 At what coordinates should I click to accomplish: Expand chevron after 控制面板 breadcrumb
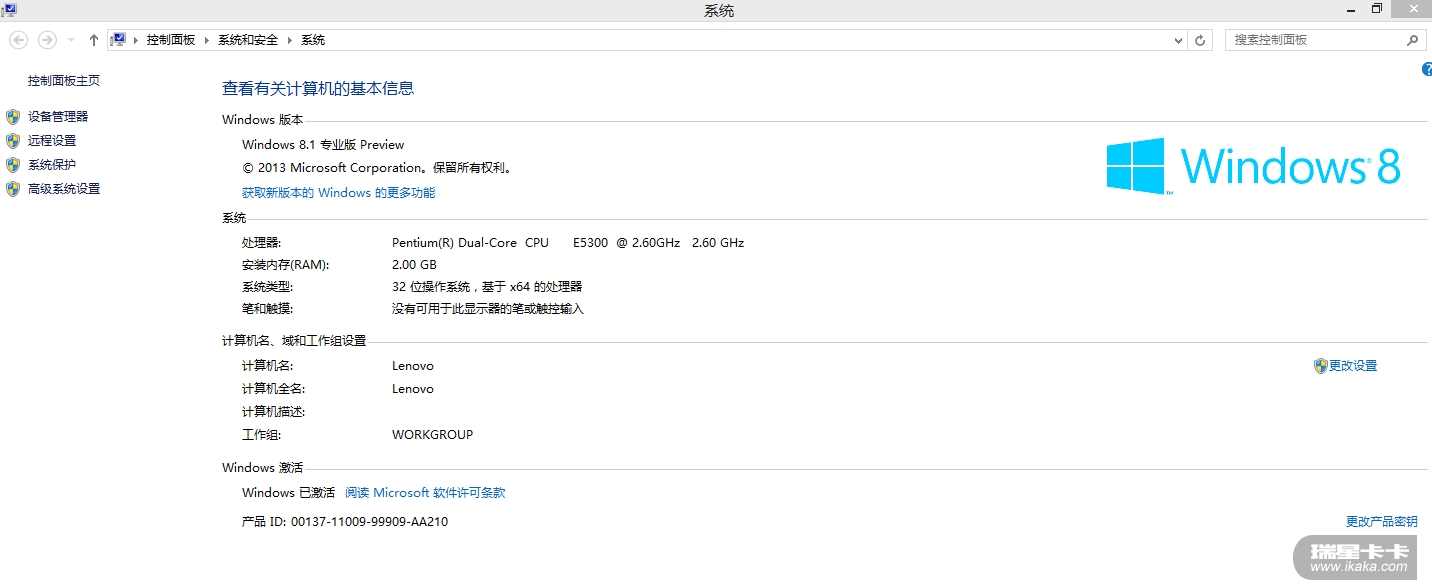pyautogui.click(x=208, y=40)
